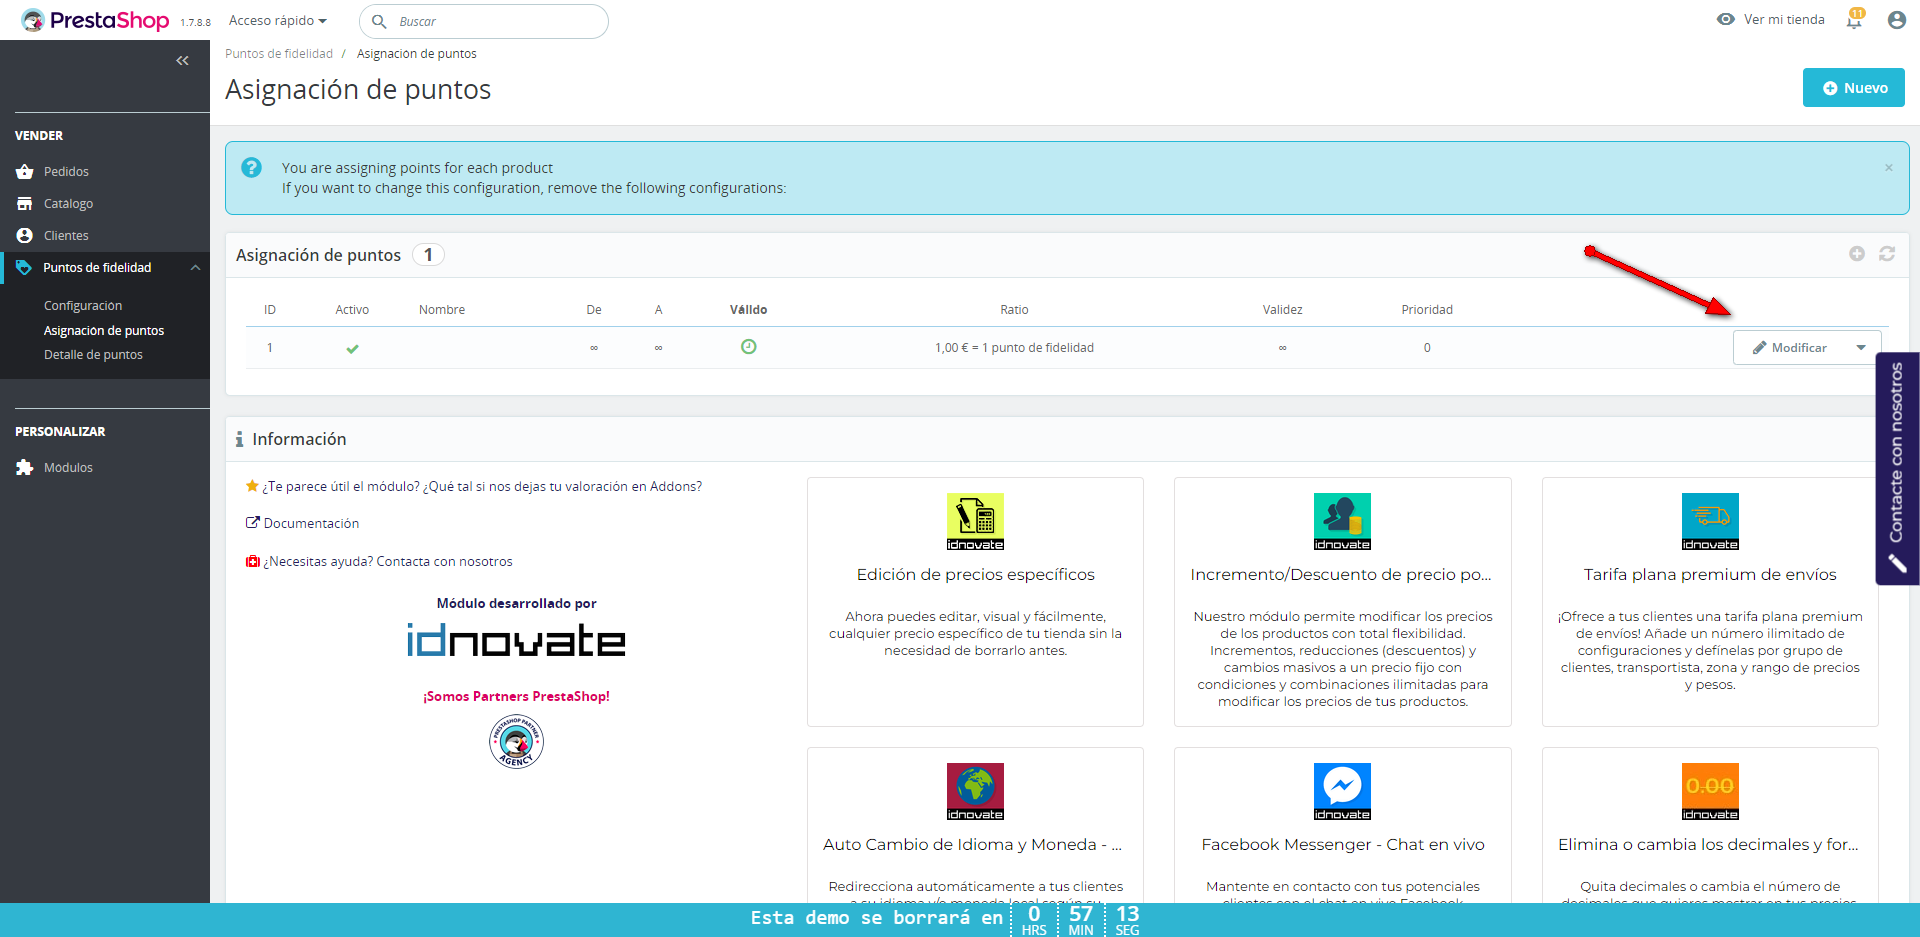Sort by the Nombre column header
Screen dimensions: 1920x937
442,310
